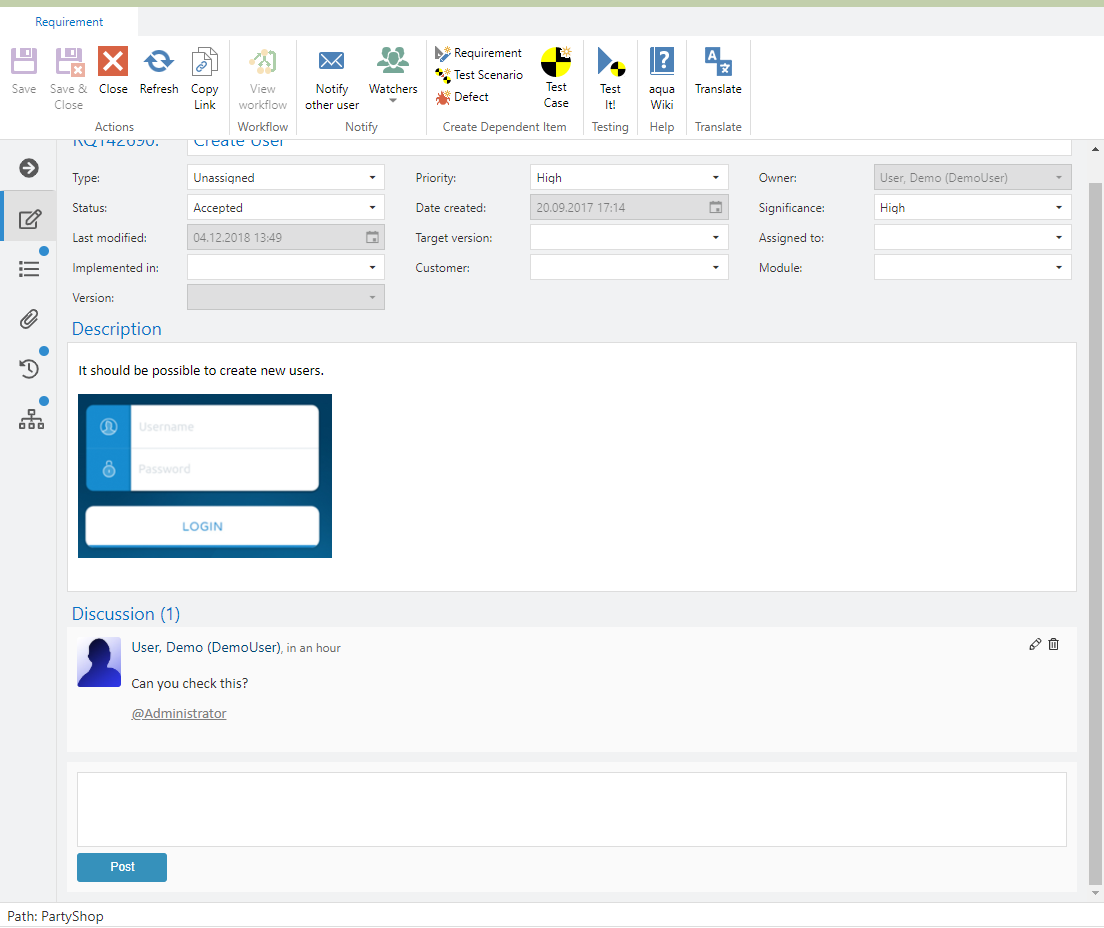
Task: Expand the Assigned to dropdown
Action: tap(972, 238)
